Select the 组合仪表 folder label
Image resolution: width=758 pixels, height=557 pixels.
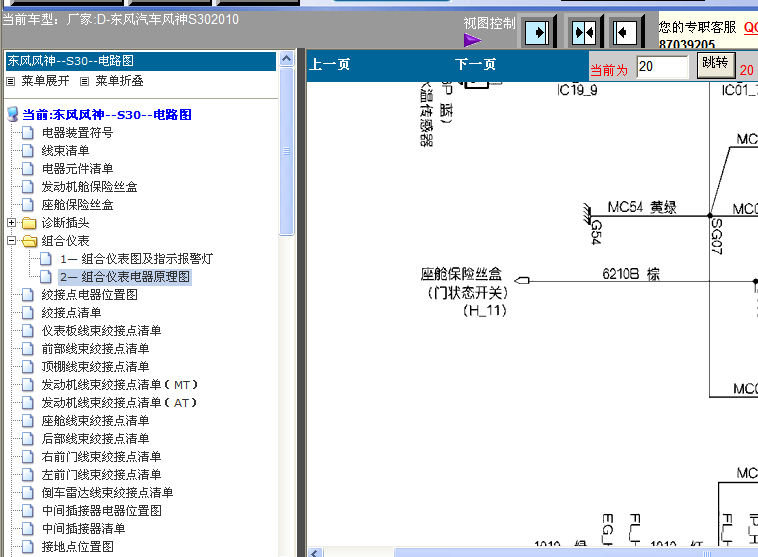(65, 240)
